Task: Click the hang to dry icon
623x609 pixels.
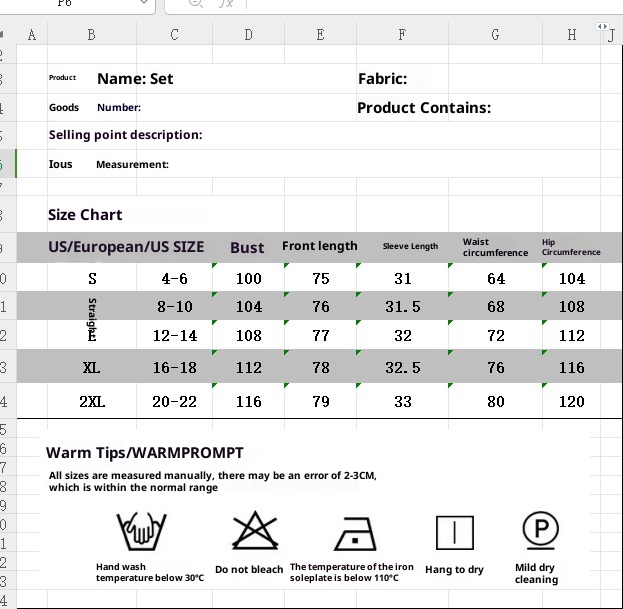Action: pos(453,533)
